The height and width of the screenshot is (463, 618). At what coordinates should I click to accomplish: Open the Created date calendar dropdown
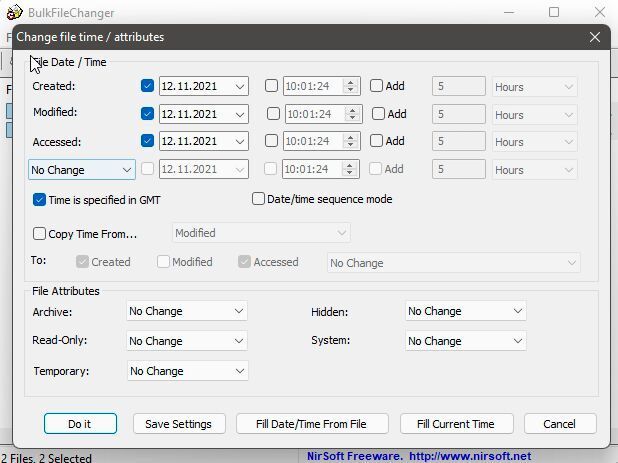[x=240, y=87]
